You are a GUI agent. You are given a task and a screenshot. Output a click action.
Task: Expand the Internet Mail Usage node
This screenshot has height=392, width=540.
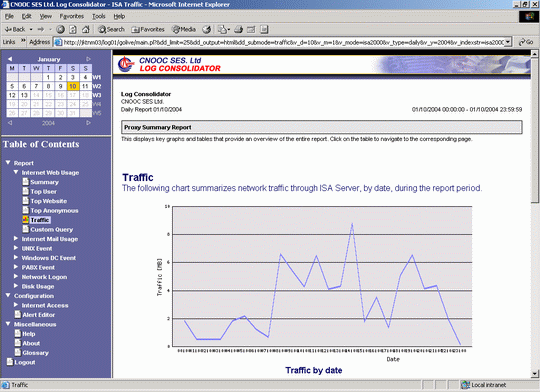coord(16,238)
